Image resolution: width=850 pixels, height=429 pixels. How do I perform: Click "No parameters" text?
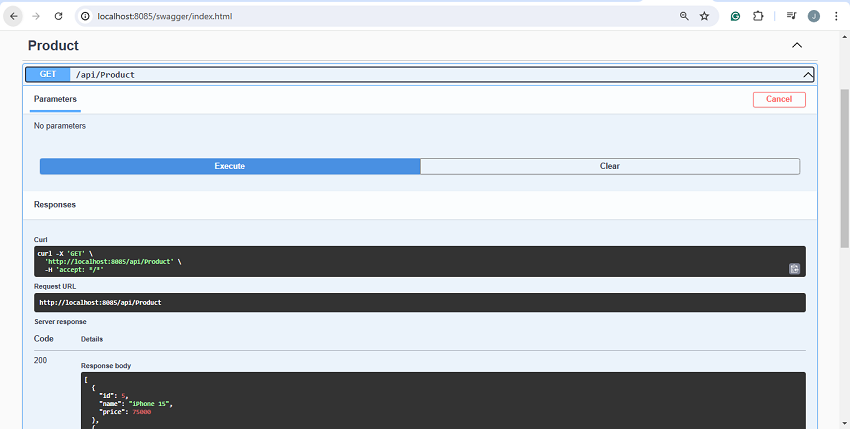60,126
